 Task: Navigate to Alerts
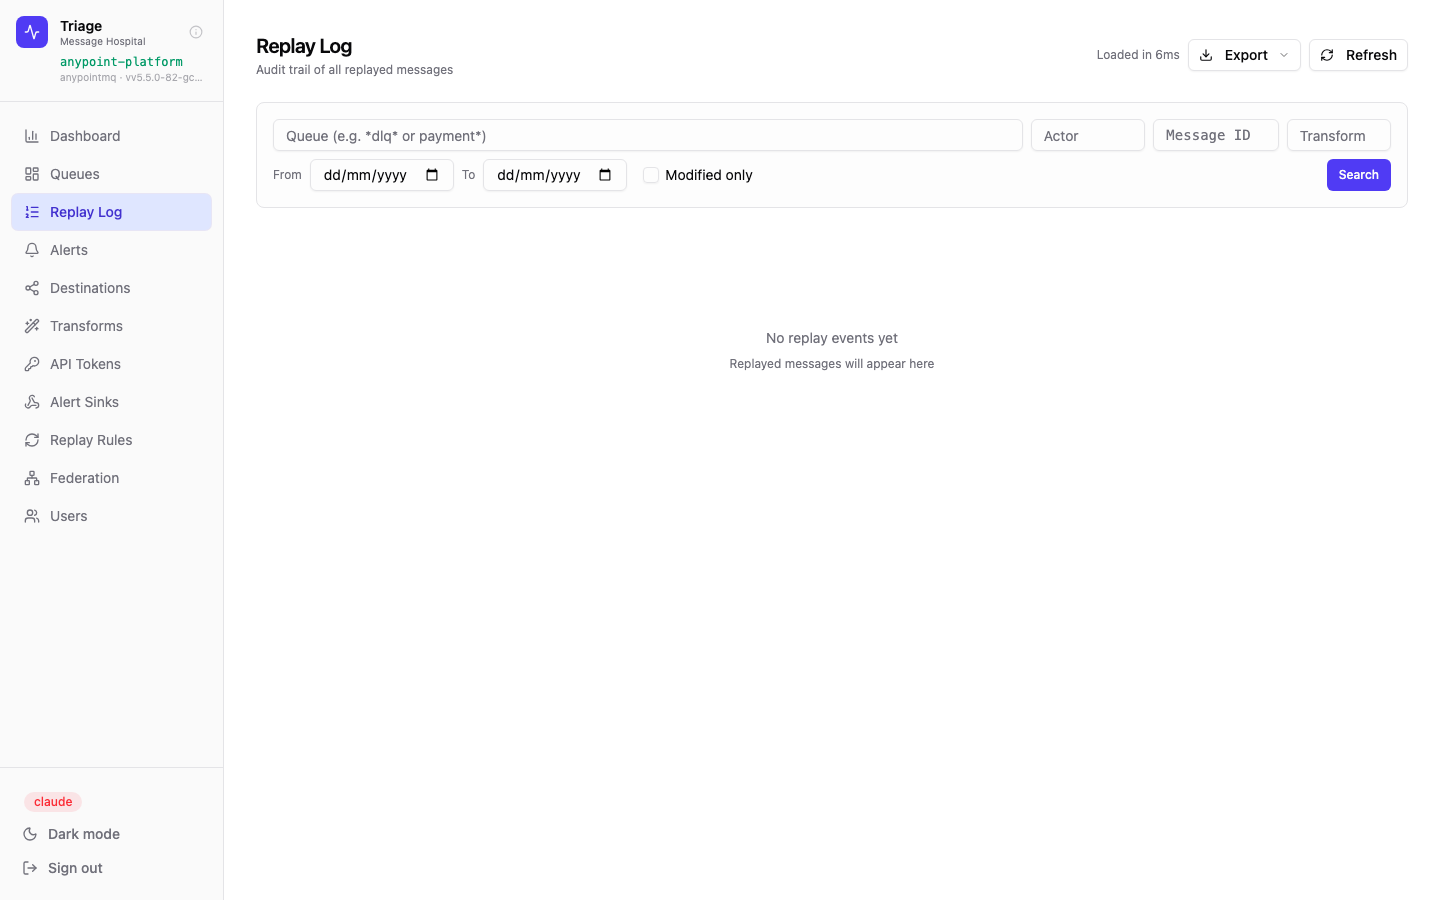111,250
